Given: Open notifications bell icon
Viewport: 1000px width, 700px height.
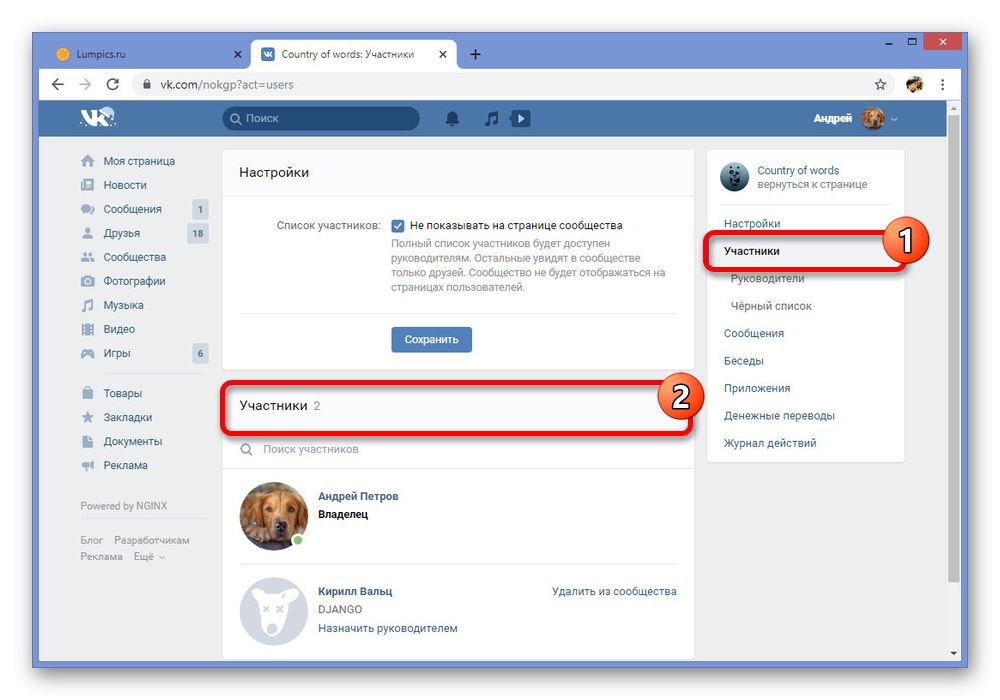Looking at the screenshot, I should click(x=452, y=119).
